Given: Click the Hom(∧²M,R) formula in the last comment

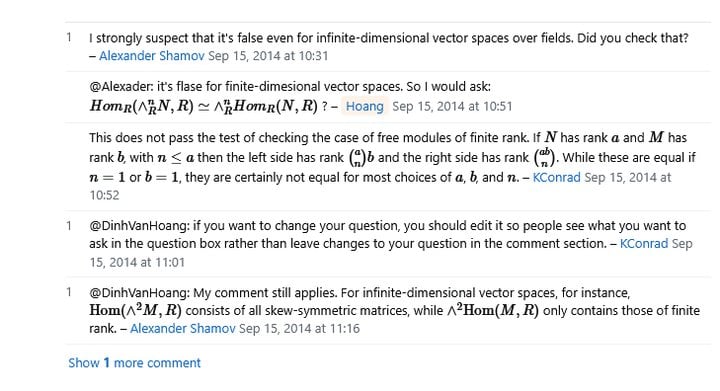Looking at the screenshot, I should tap(135, 310).
